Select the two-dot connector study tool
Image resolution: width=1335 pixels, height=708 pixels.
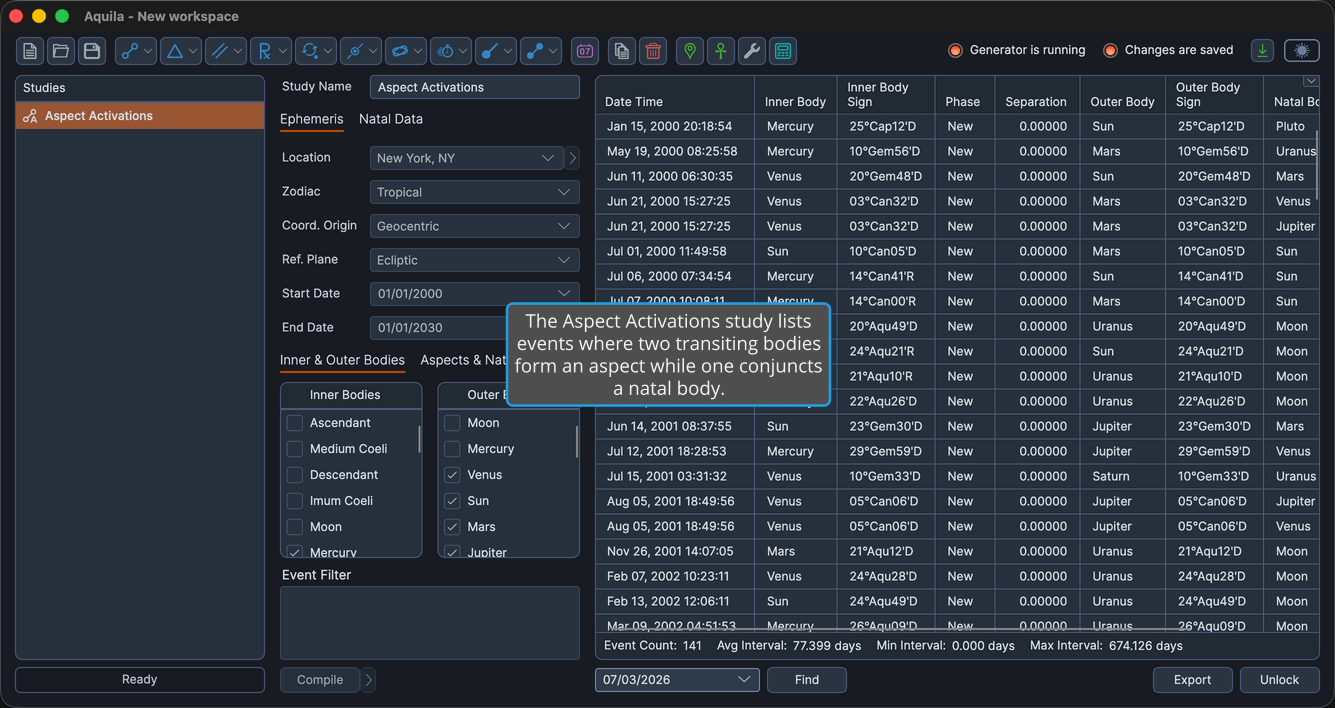[541, 51]
